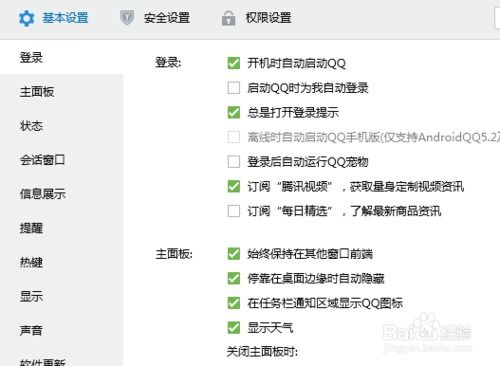Screen dimensions: 500x366
Task: Click the 主面板: section label
Action: (174, 254)
